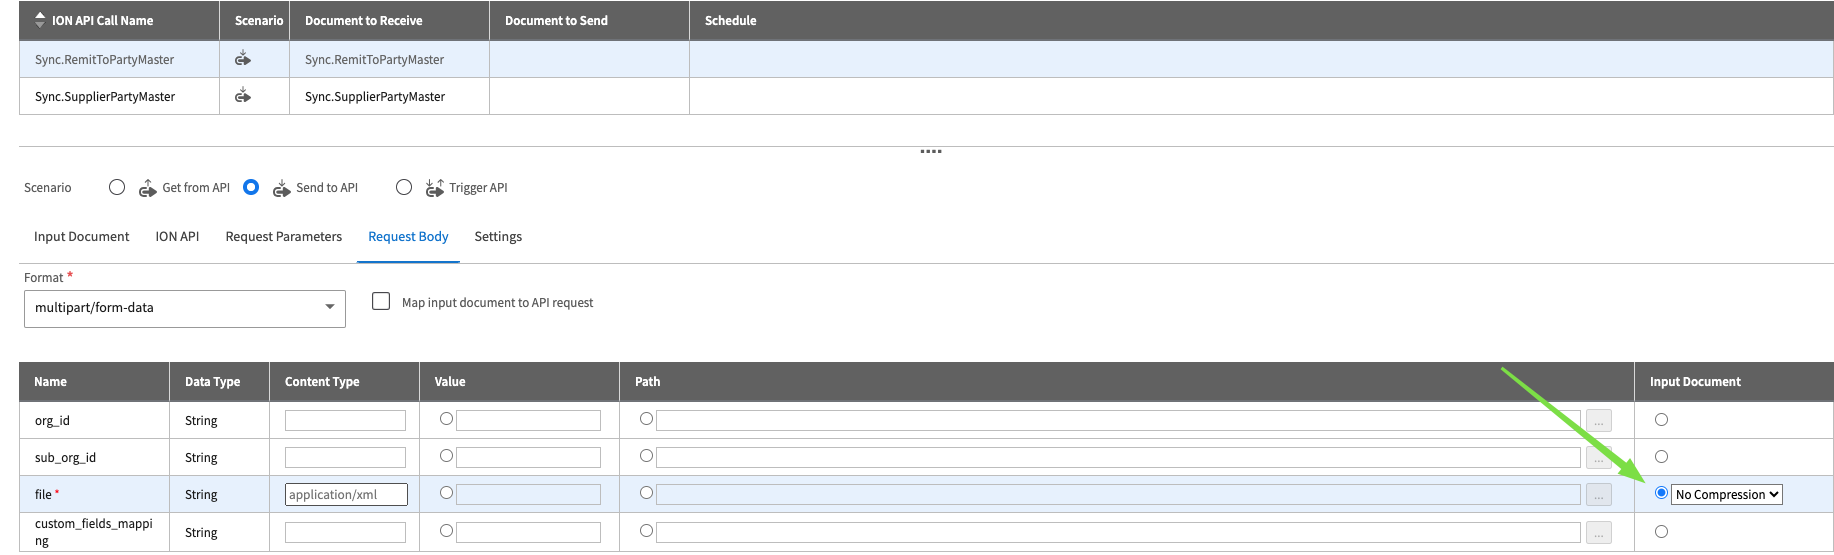Open the No Compression dropdown
The height and width of the screenshot is (555, 1834).
coord(1727,494)
